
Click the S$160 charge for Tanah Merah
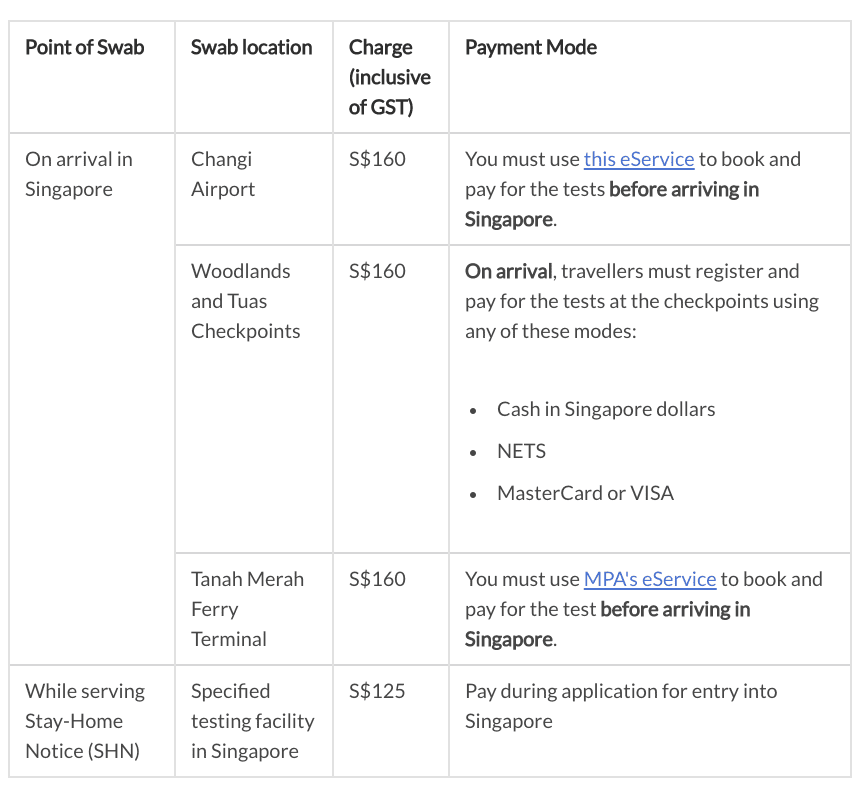(x=377, y=579)
